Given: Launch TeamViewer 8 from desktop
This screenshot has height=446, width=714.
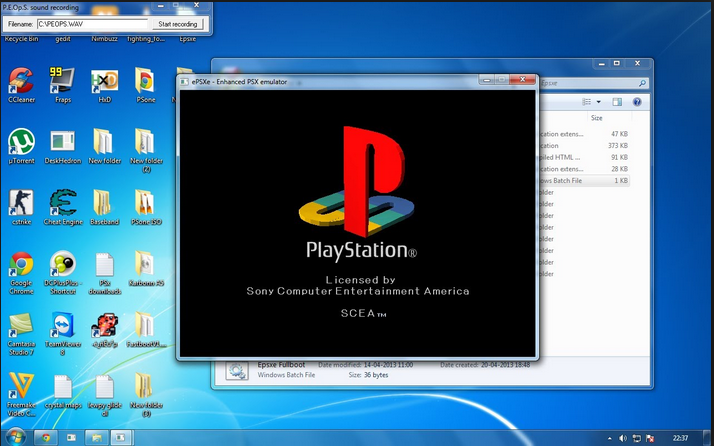Looking at the screenshot, I should coord(63,334).
